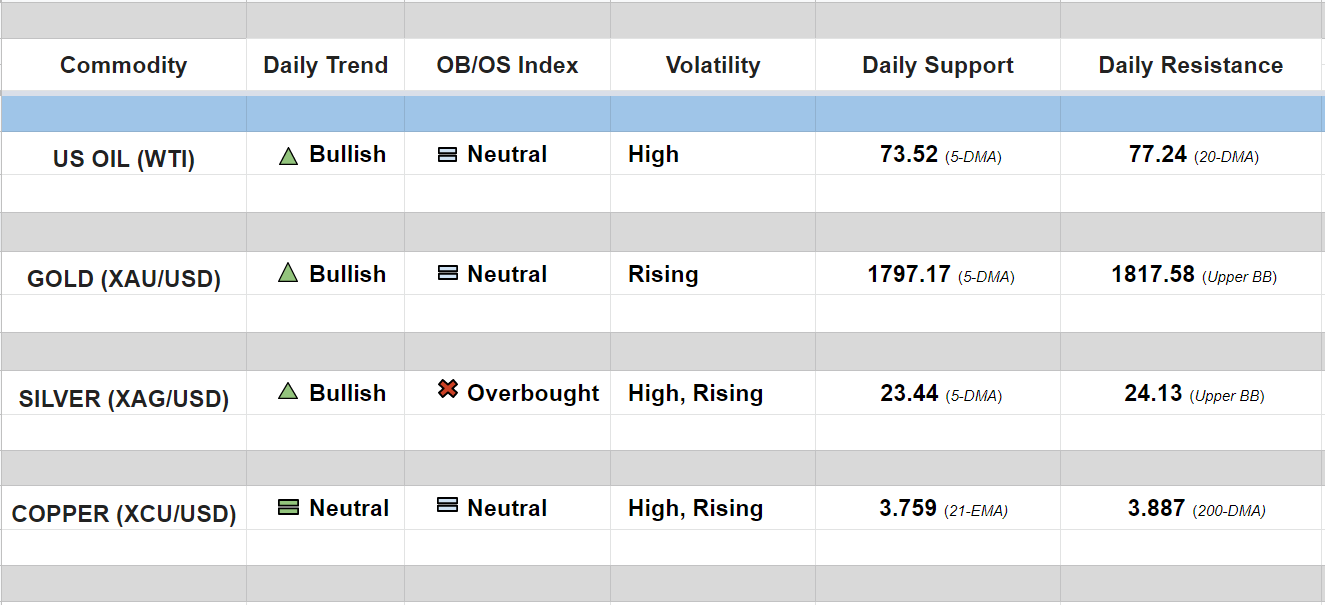Click the neutral OB/OS icon for Copper

pos(448,506)
